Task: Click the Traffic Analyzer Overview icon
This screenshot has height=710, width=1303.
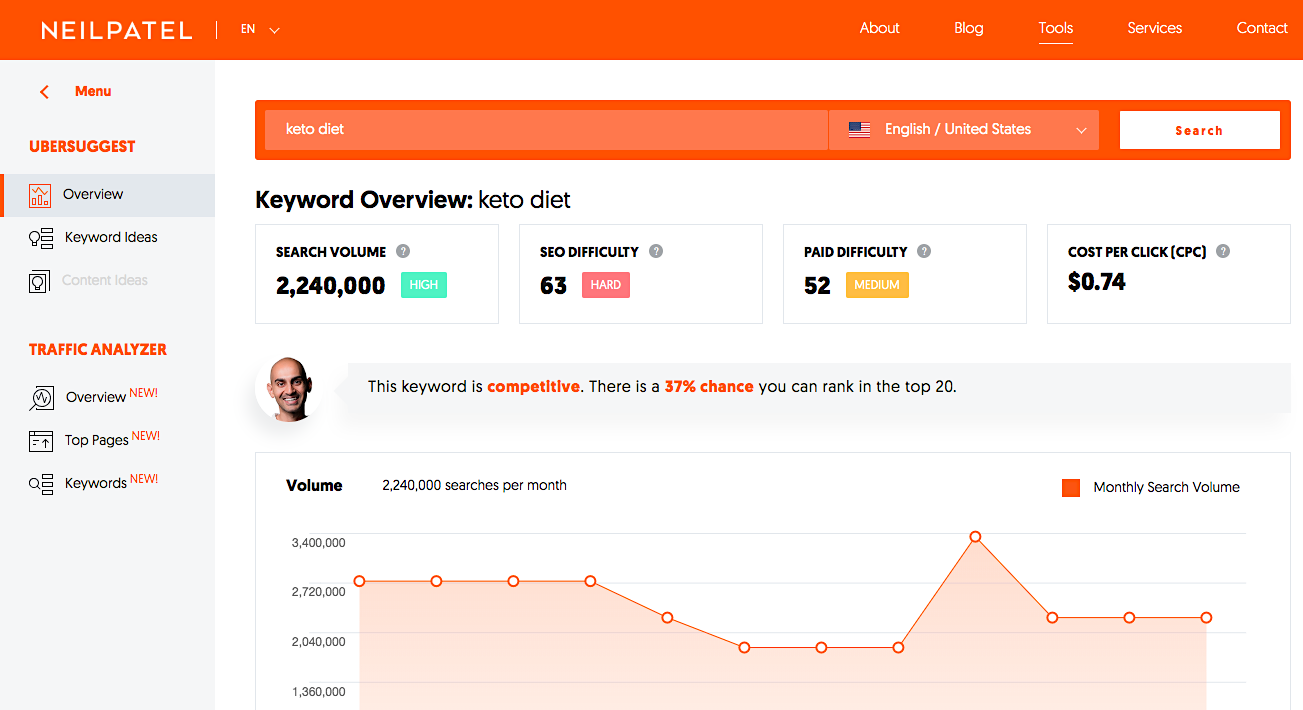Action: coord(41,398)
